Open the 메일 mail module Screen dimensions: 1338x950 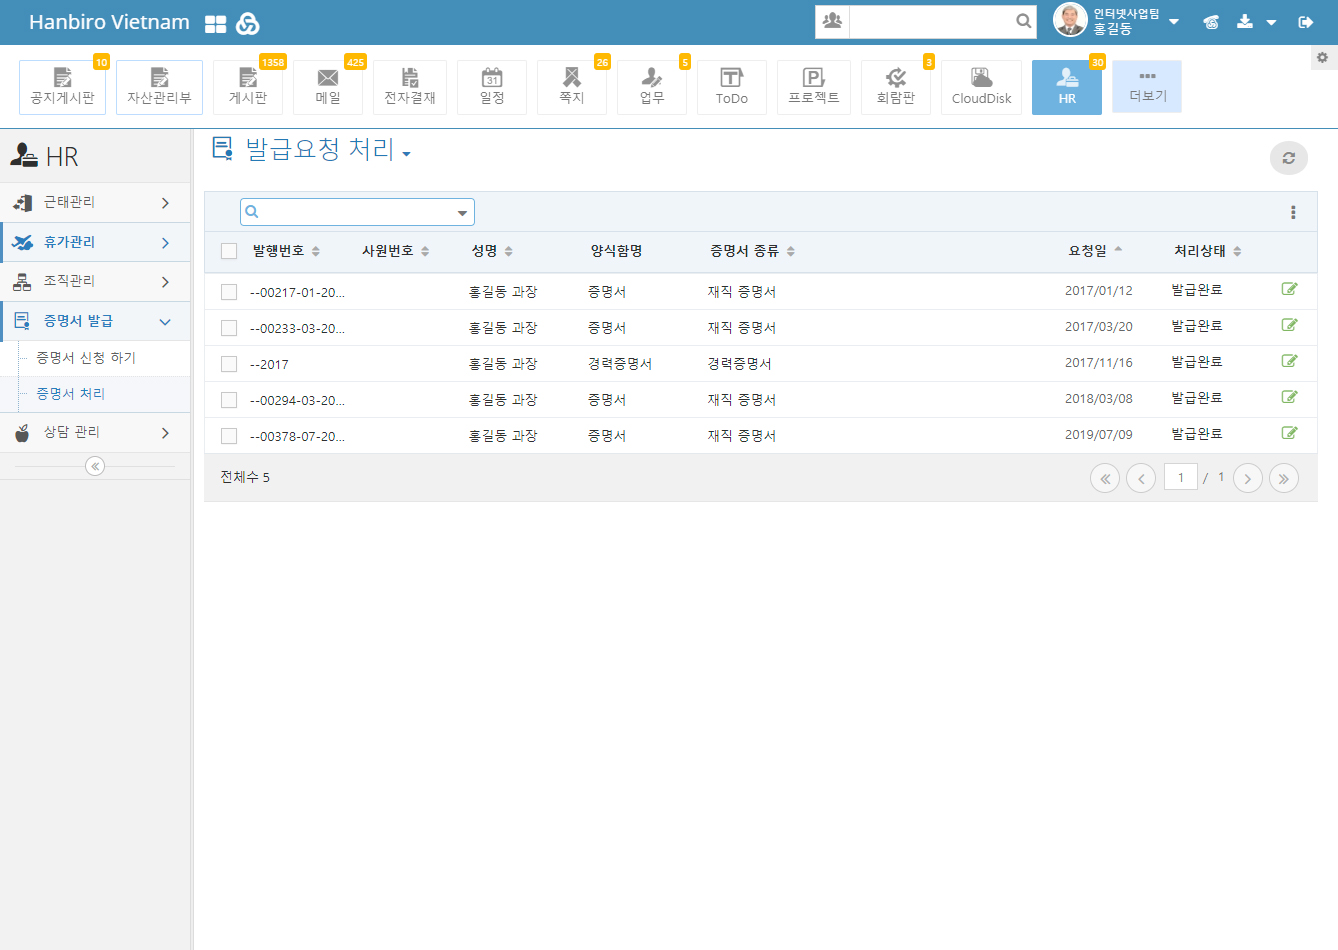[328, 87]
